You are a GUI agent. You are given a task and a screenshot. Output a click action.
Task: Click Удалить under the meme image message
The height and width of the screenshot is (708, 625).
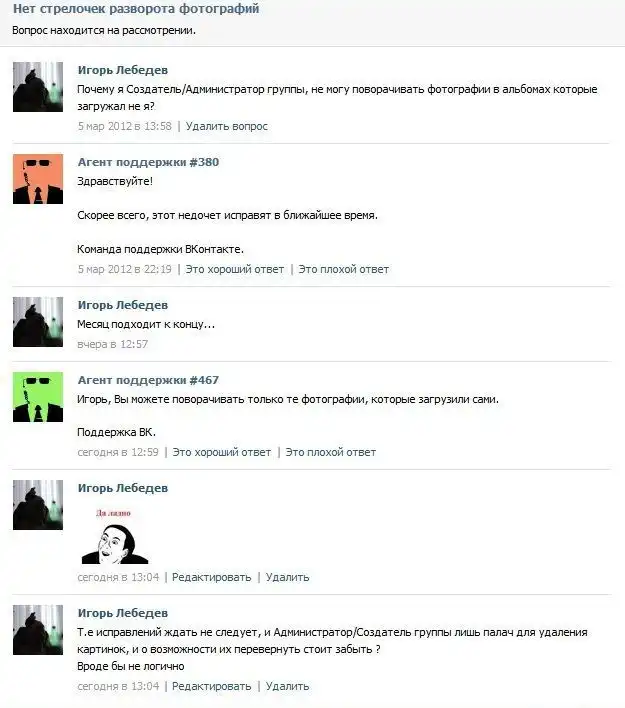pos(287,578)
